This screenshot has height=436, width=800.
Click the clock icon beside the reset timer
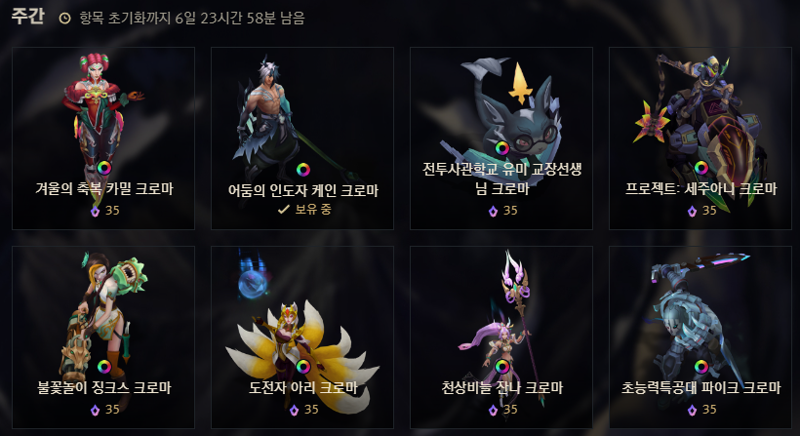pyautogui.click(x=65, y=18)
